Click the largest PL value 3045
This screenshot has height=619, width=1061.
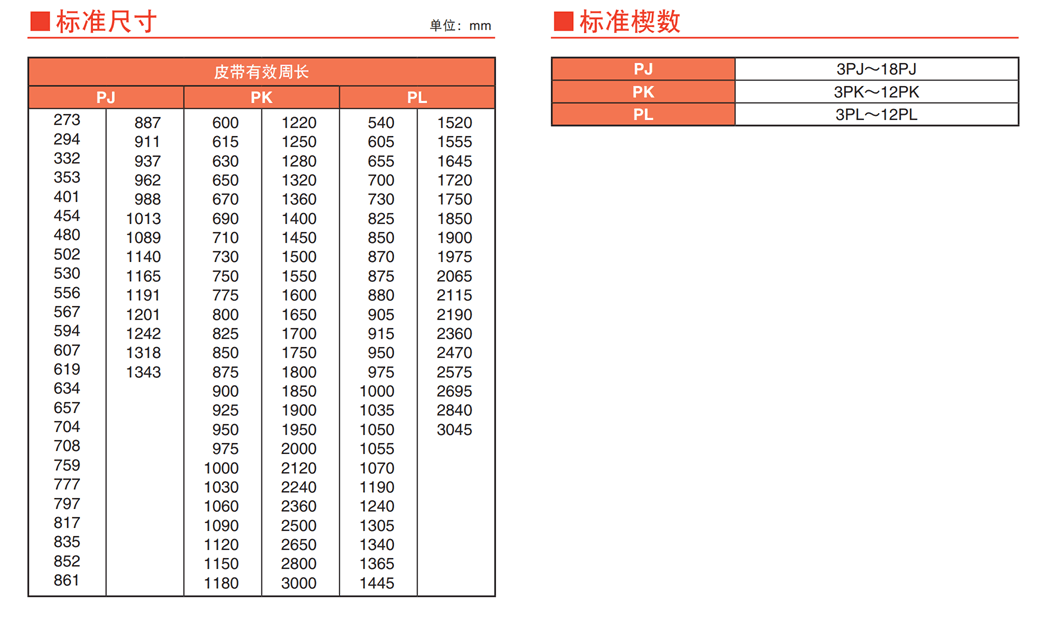(455, 430)
